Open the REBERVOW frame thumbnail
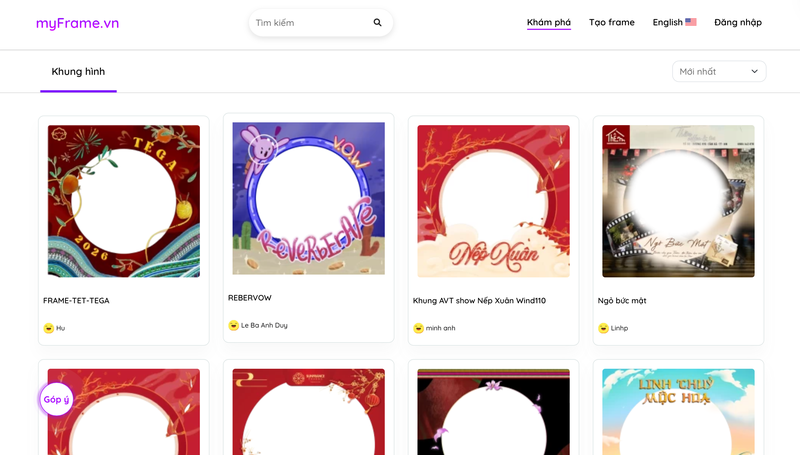 pyautogui.click(x=309, y=198)
